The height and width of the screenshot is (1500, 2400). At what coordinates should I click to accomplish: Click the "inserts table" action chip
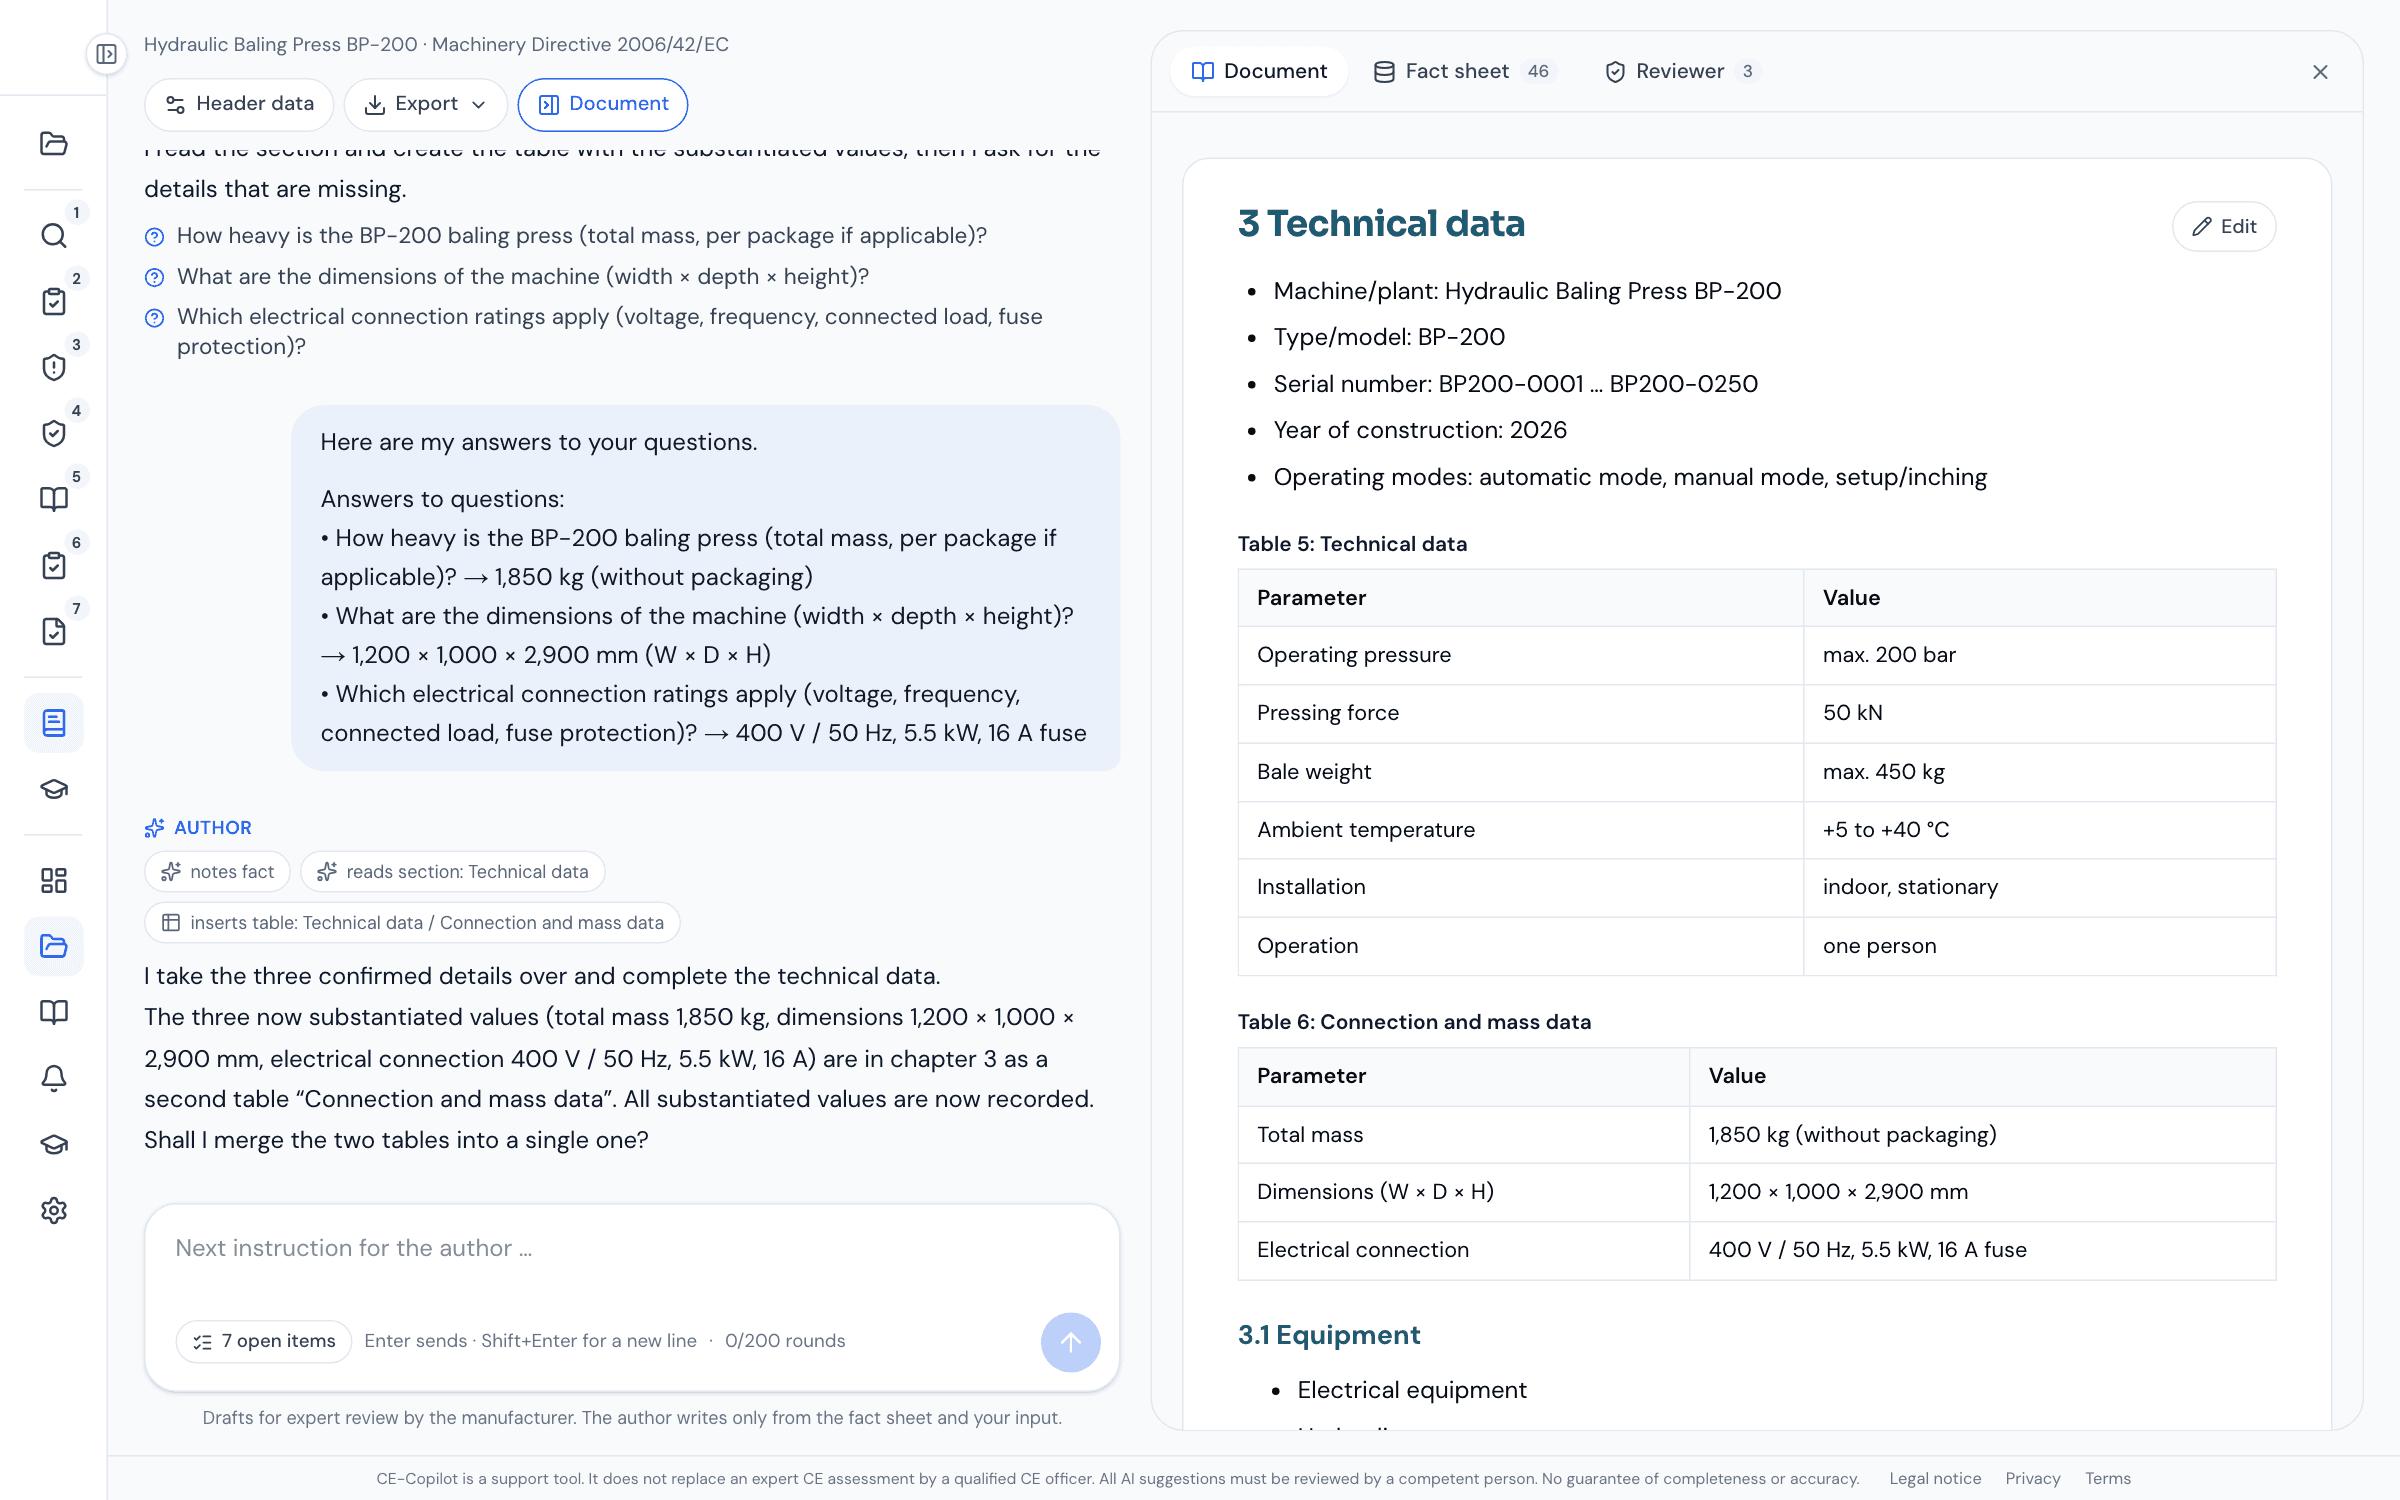(412, 923)
